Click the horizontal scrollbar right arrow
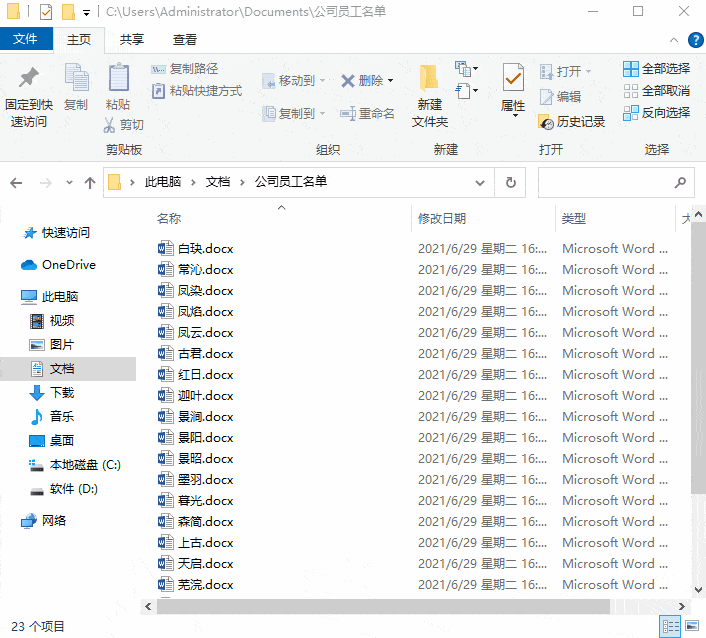706x638 pixels. point(682,606)
